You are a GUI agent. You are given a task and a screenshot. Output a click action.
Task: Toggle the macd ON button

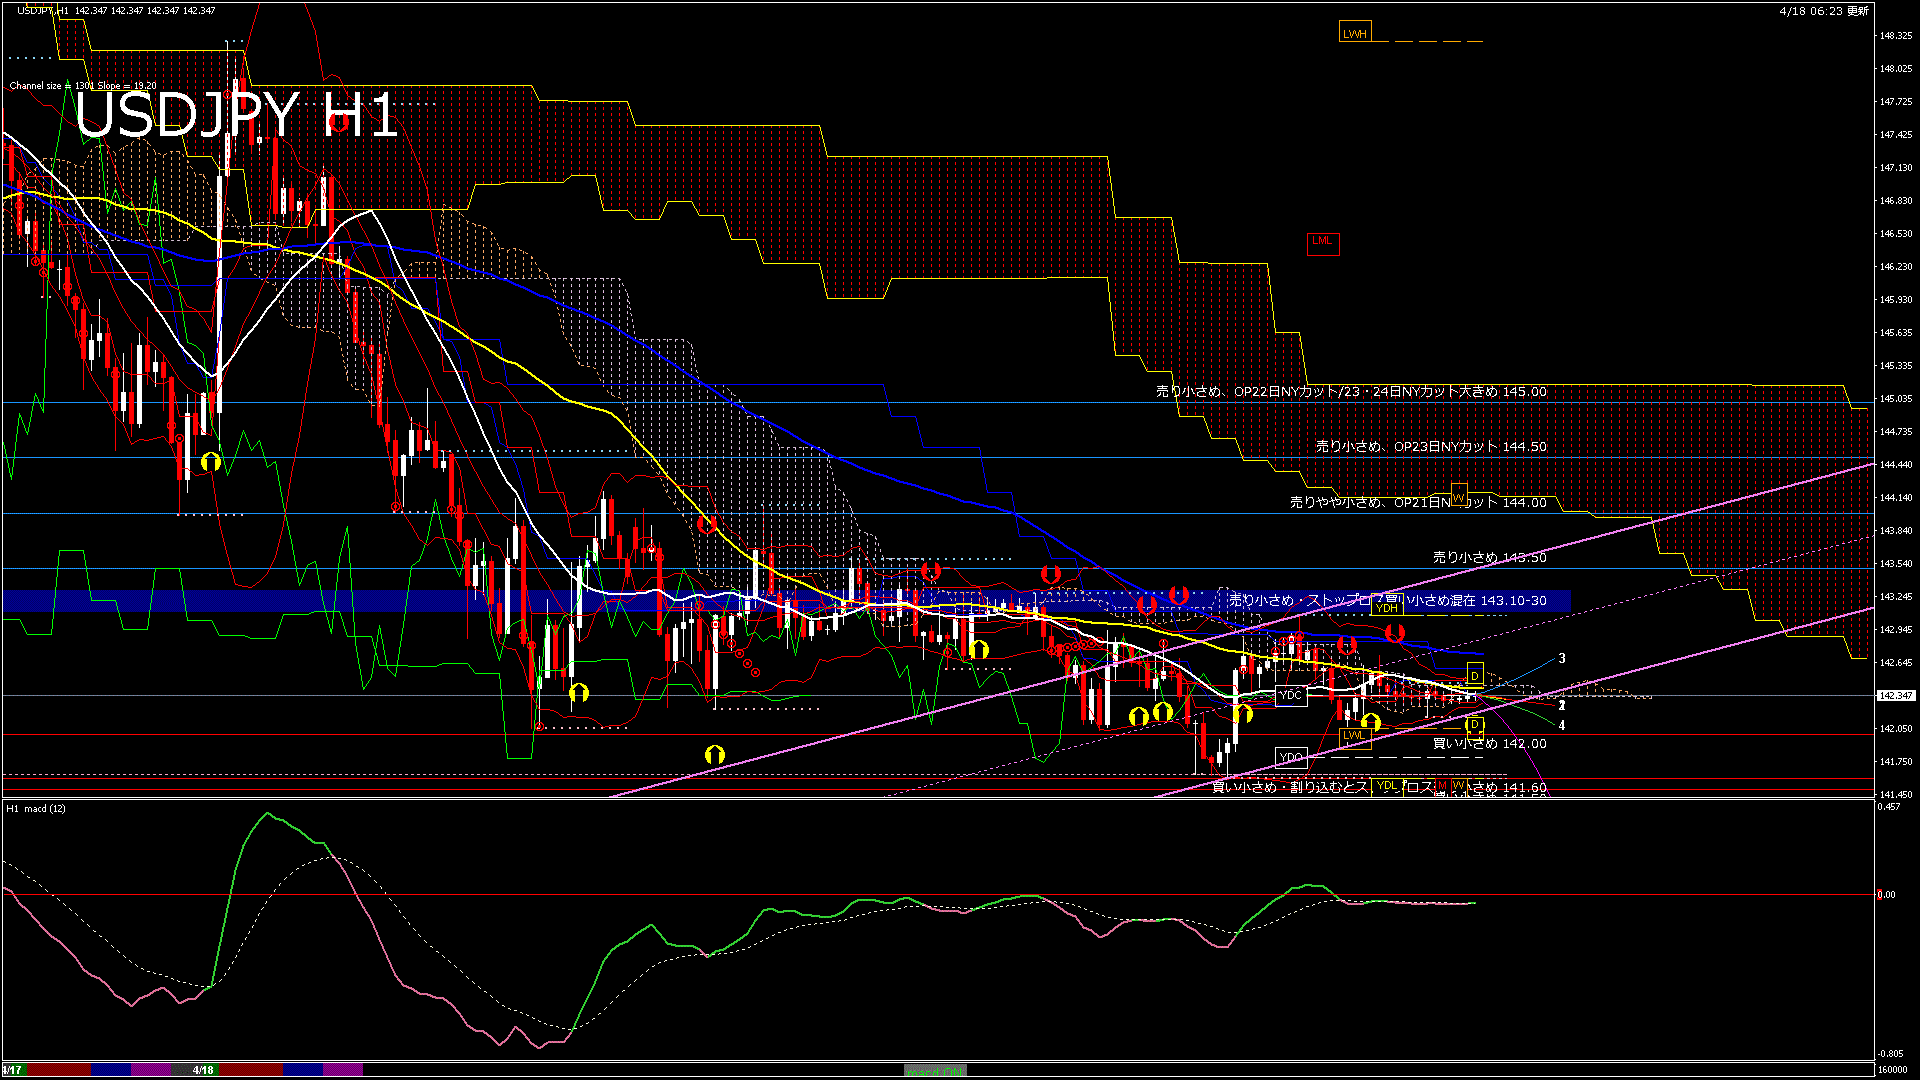tap(935, 1071)
